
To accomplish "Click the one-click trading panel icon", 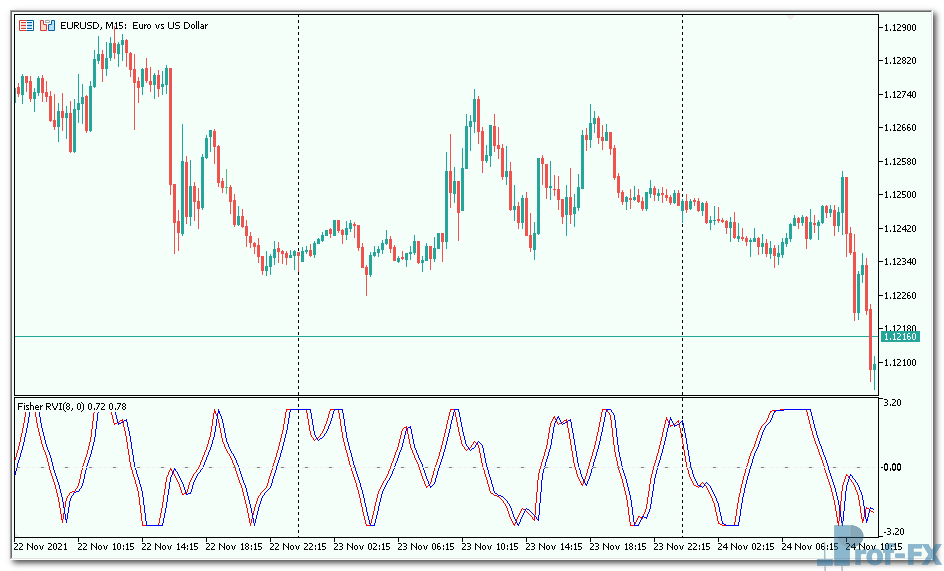I will point(26,25).
